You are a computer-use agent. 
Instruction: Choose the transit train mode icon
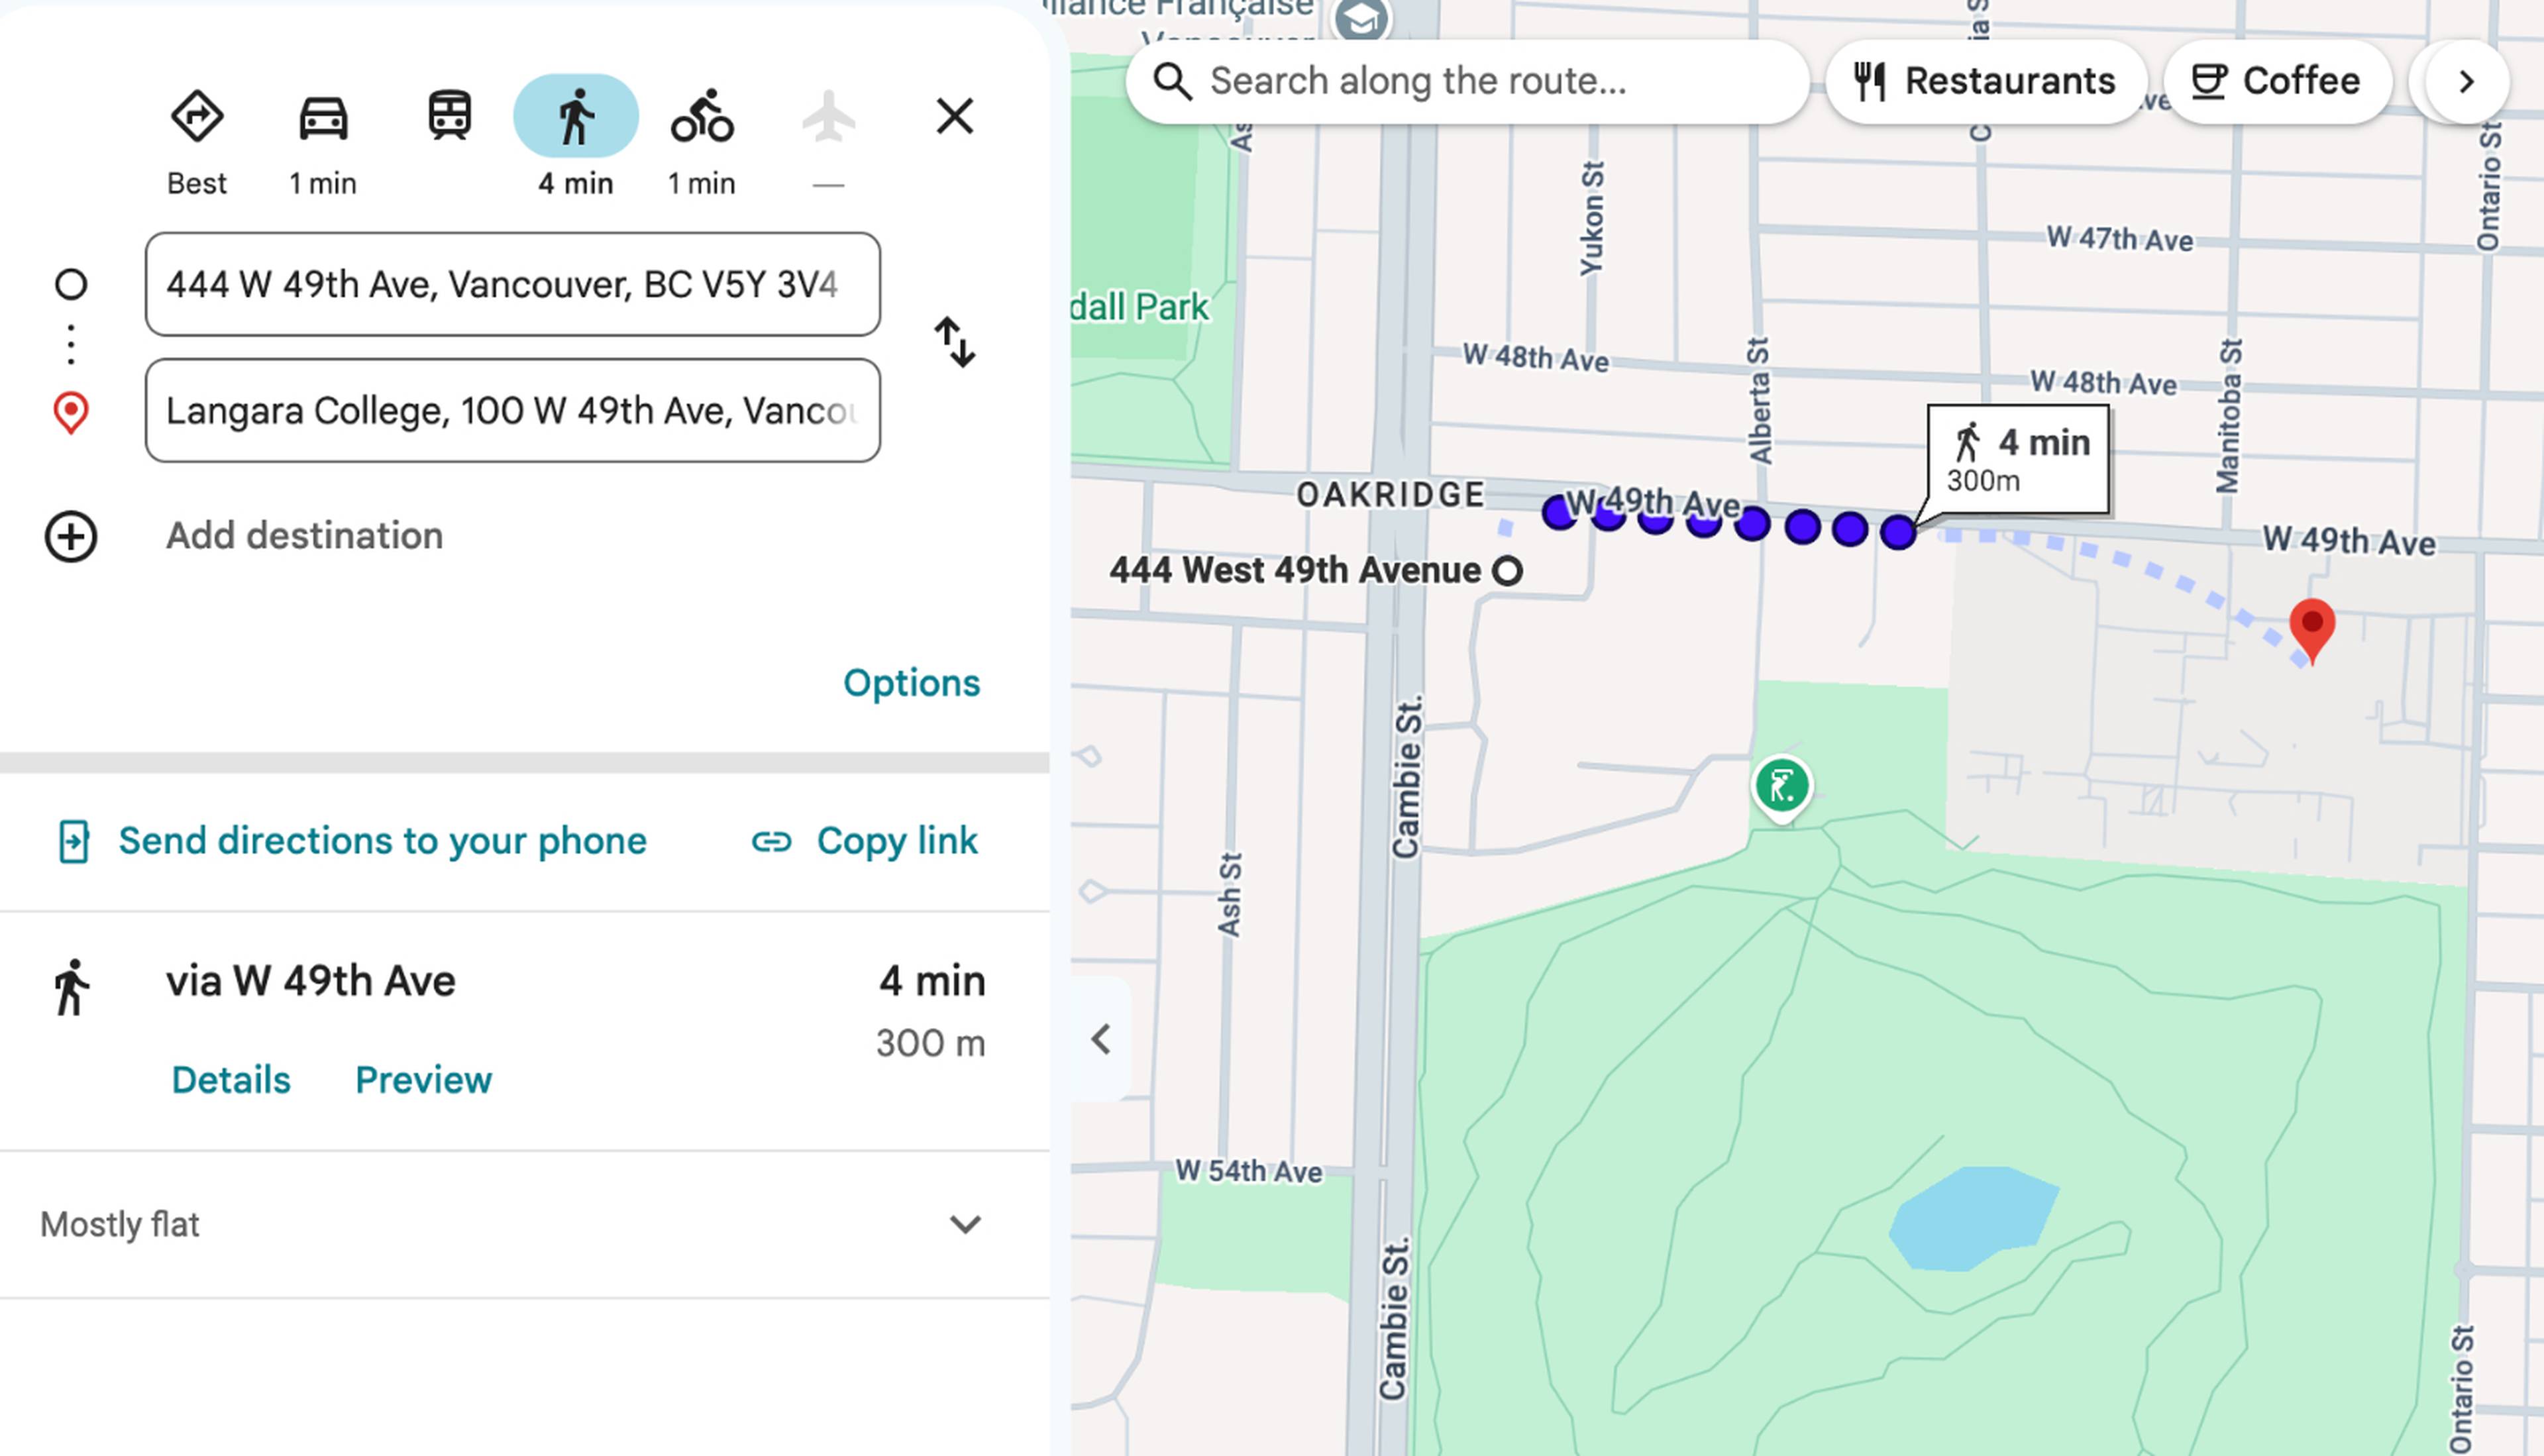click(449, 116)
